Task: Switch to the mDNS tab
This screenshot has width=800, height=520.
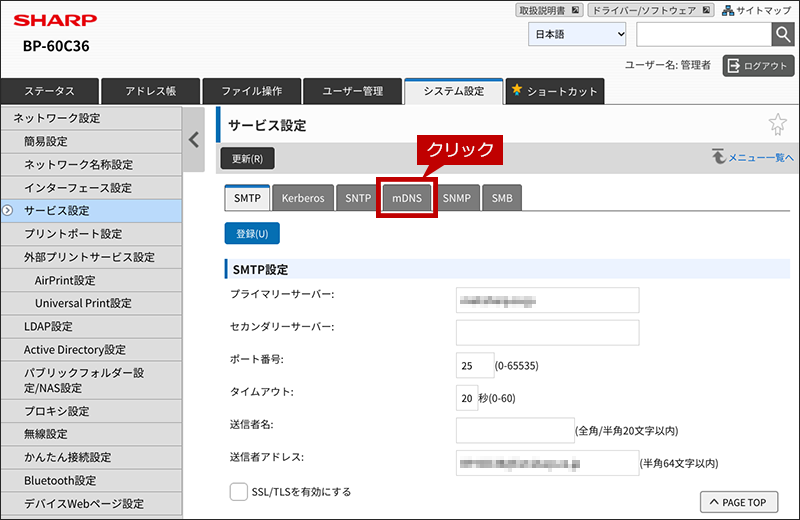Action: pyautogui.click(x=407, y=198)
